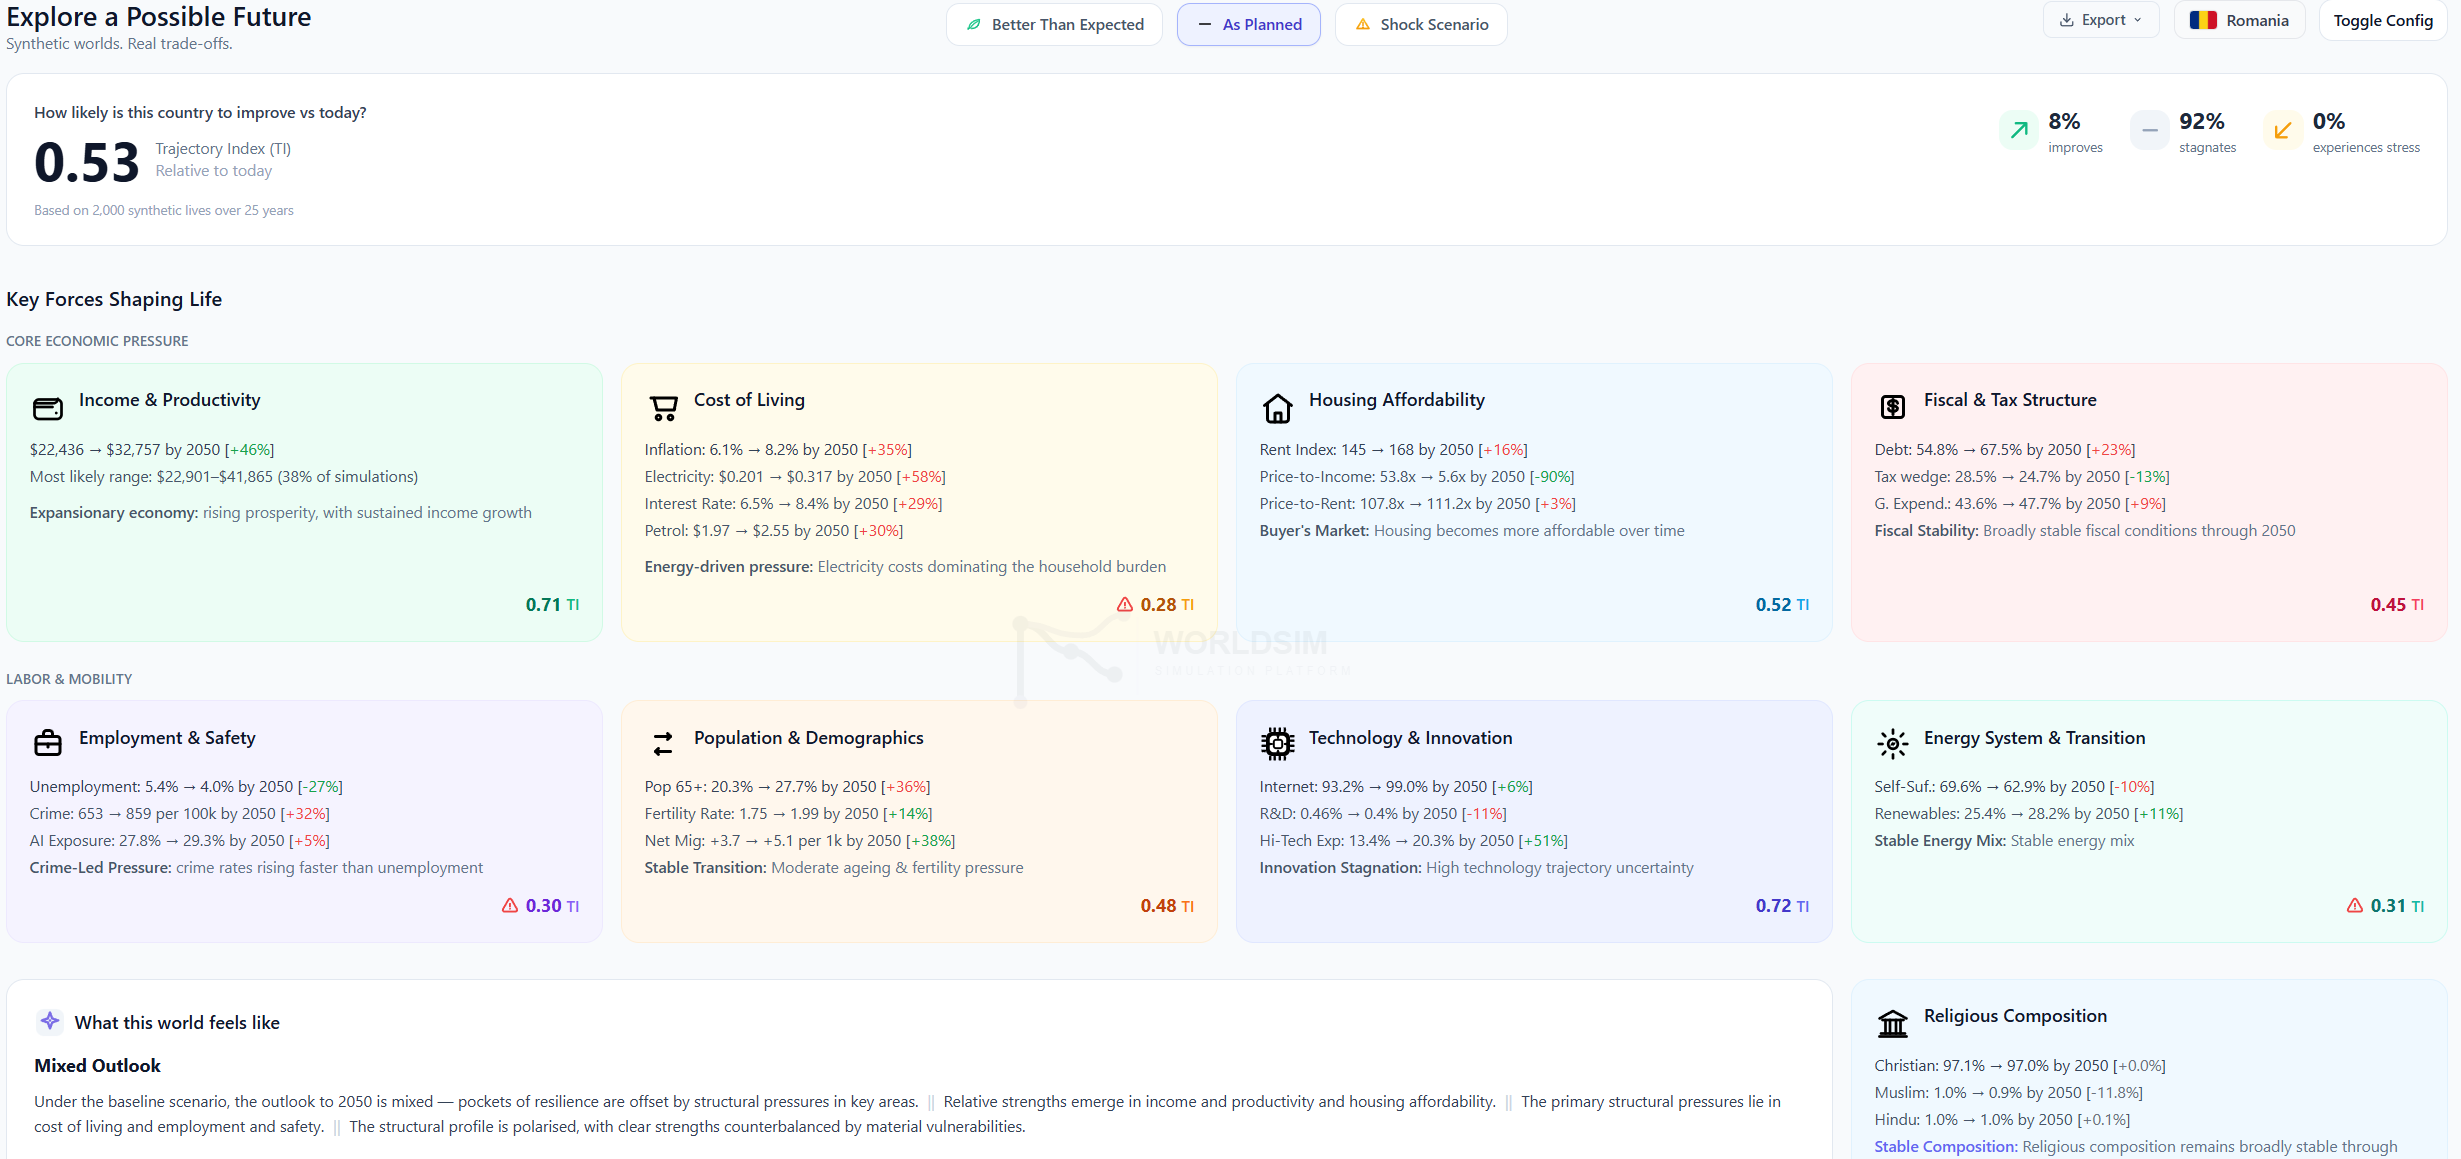The image size is (2461, 1159).
Task: Click the Religious Composition building icon
Action: (1892, 1023)
